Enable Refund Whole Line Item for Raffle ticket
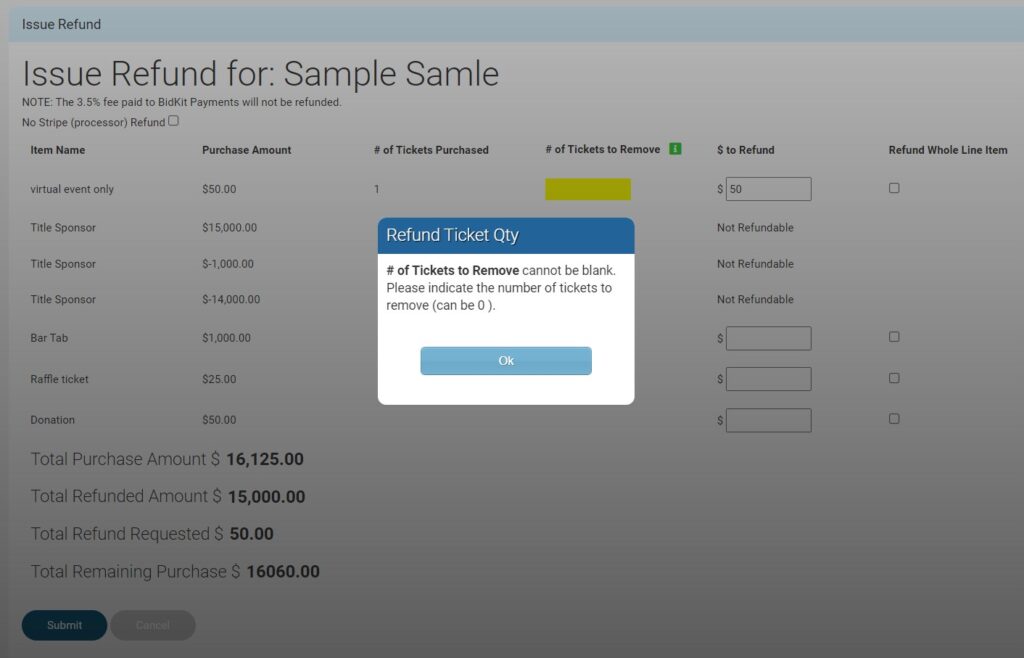 coord(894,378)
